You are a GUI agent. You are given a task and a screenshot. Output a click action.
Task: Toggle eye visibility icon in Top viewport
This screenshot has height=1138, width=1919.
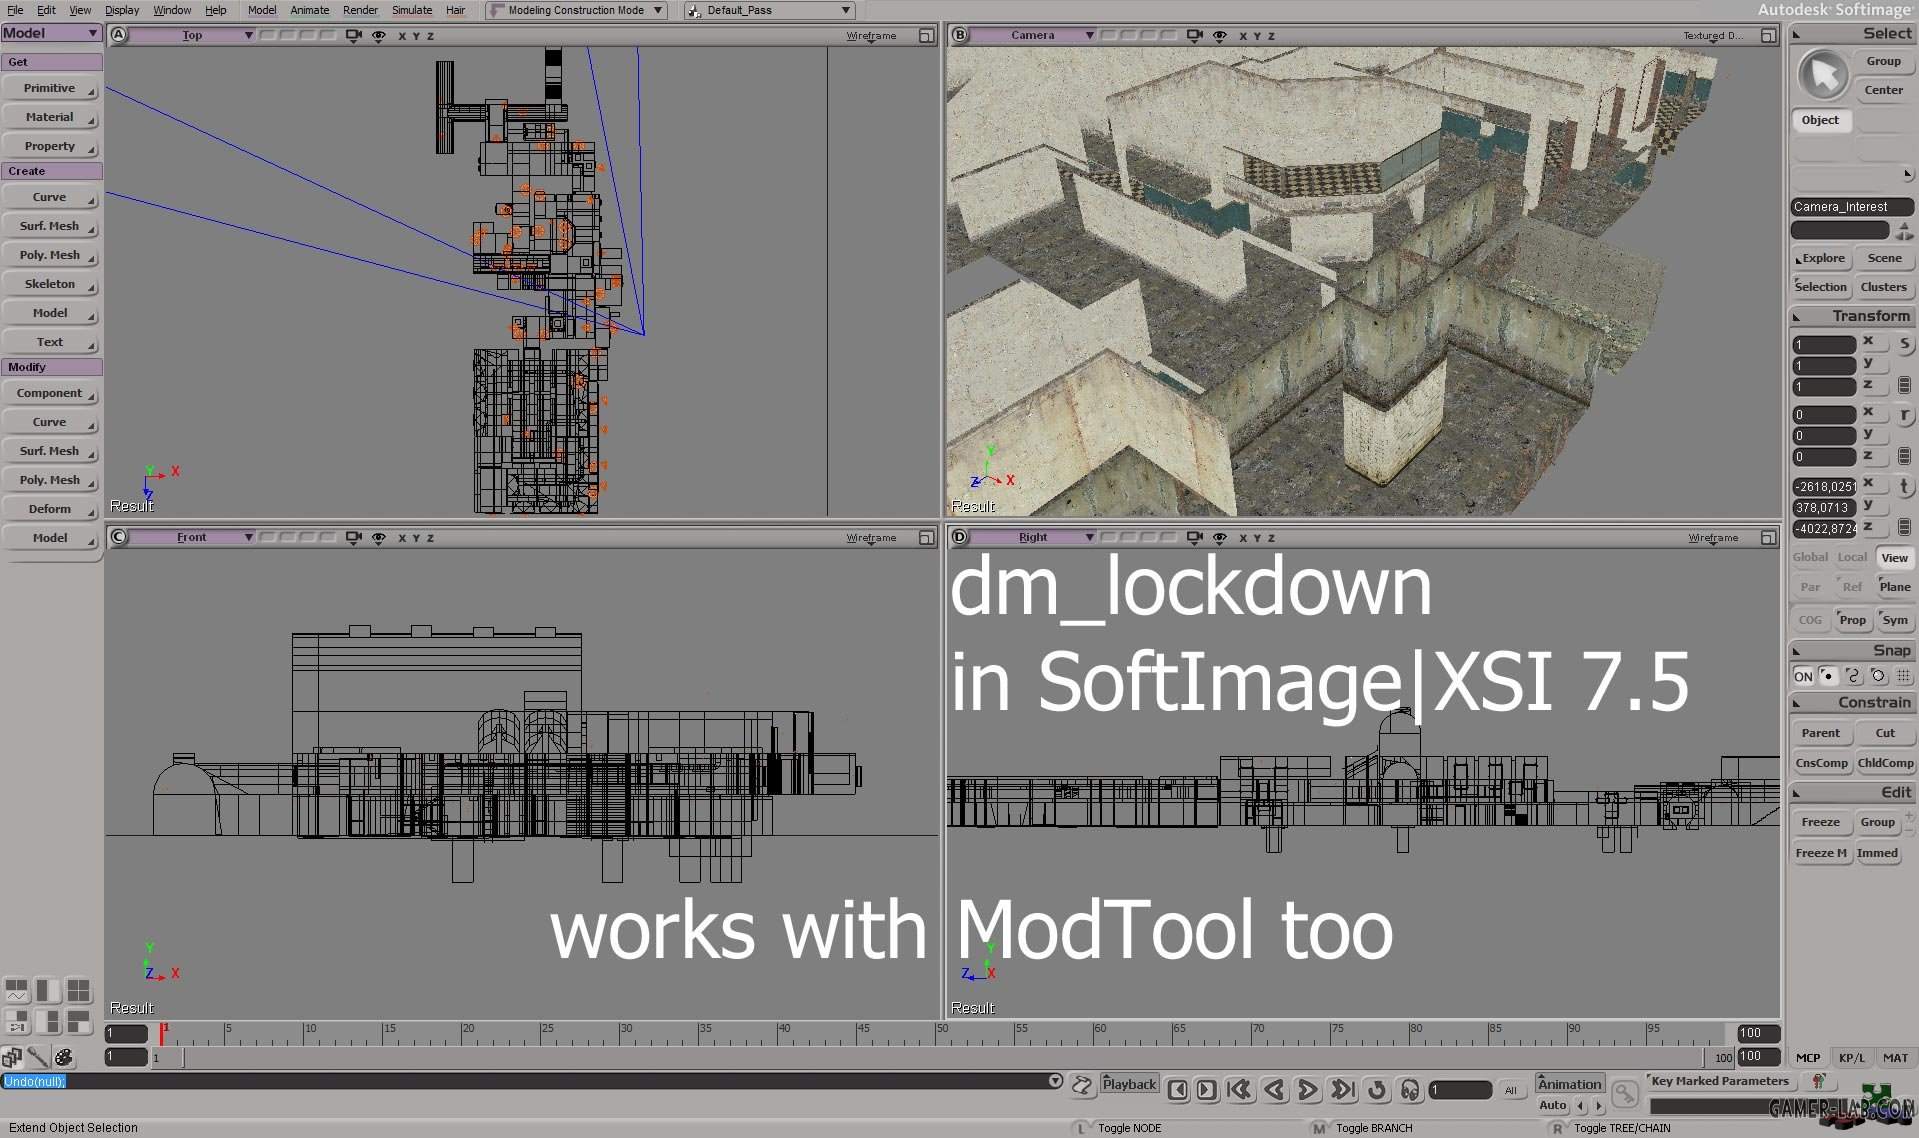379,35
